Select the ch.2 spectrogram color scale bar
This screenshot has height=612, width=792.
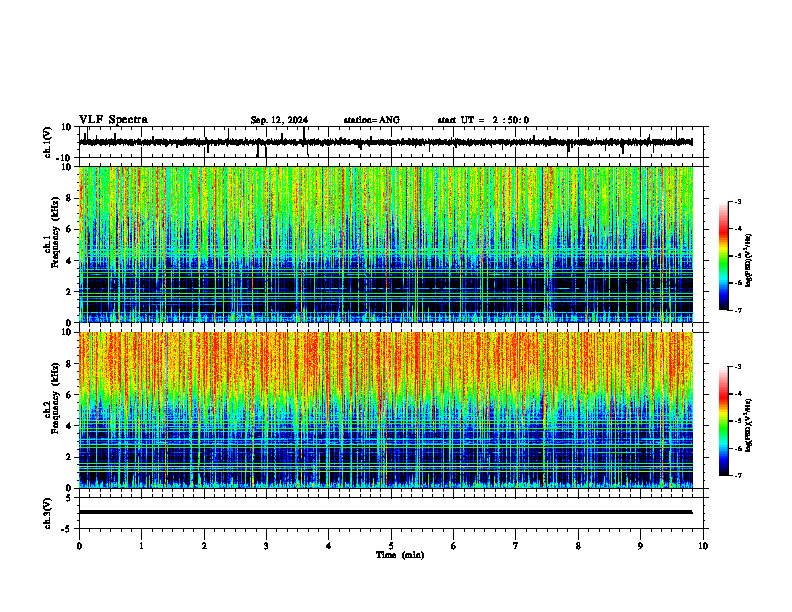[x=723, y=421]
